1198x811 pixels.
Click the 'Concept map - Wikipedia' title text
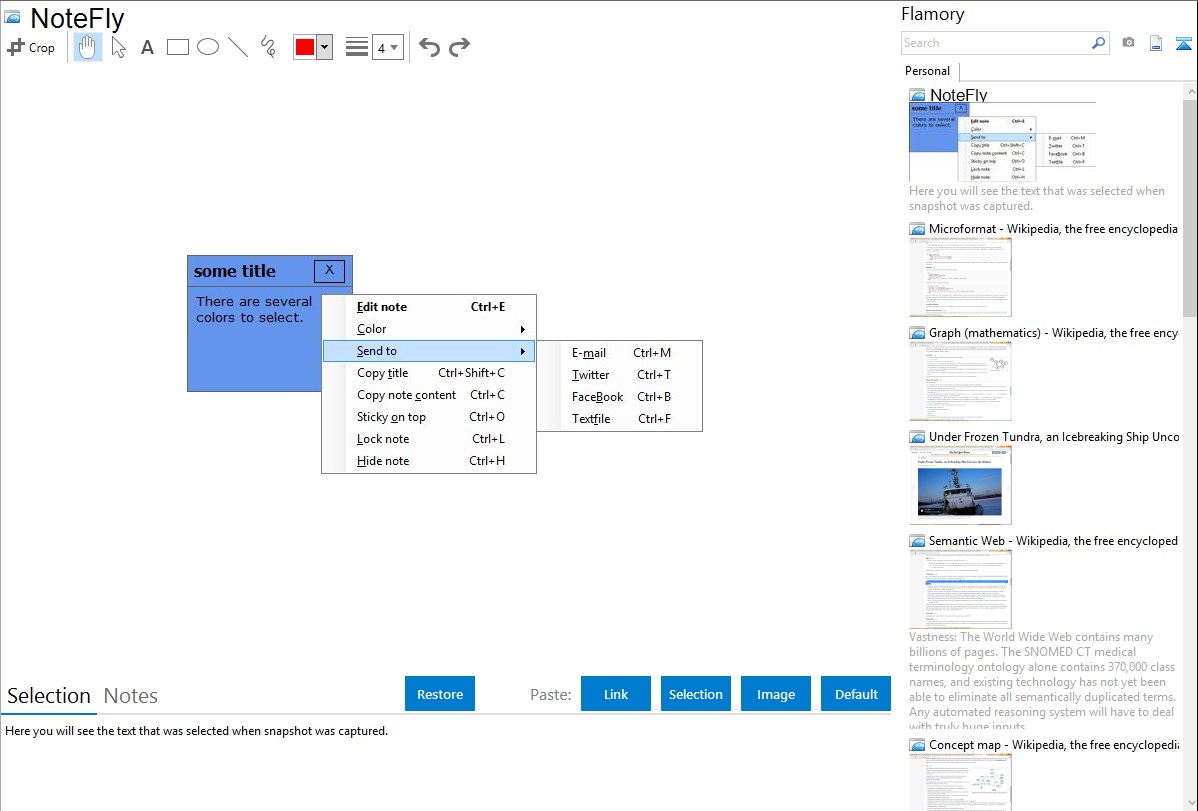(x=1054, y=745)
